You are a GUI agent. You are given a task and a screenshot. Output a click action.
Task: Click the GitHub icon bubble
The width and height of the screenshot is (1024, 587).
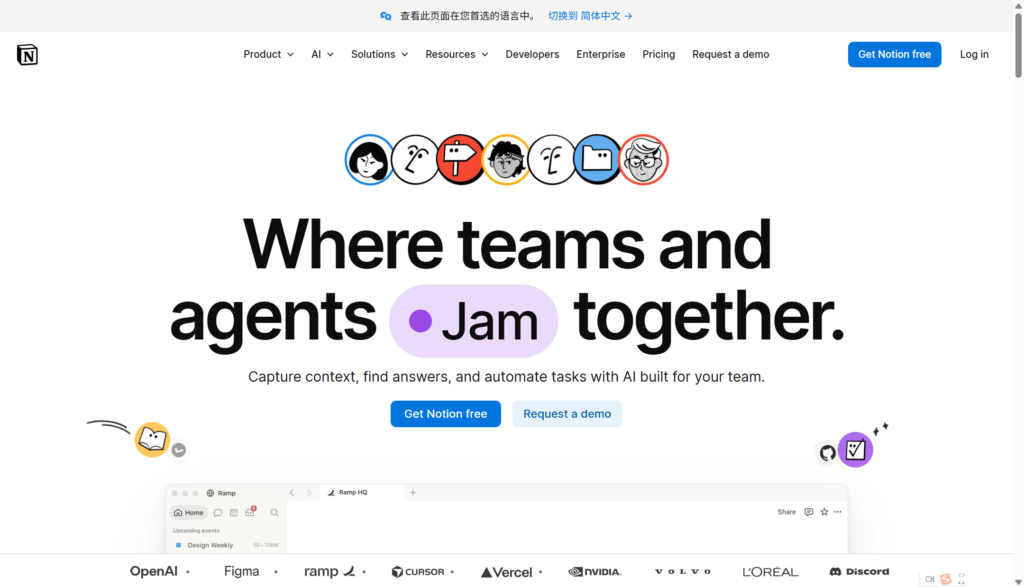[x=827, y=452]
